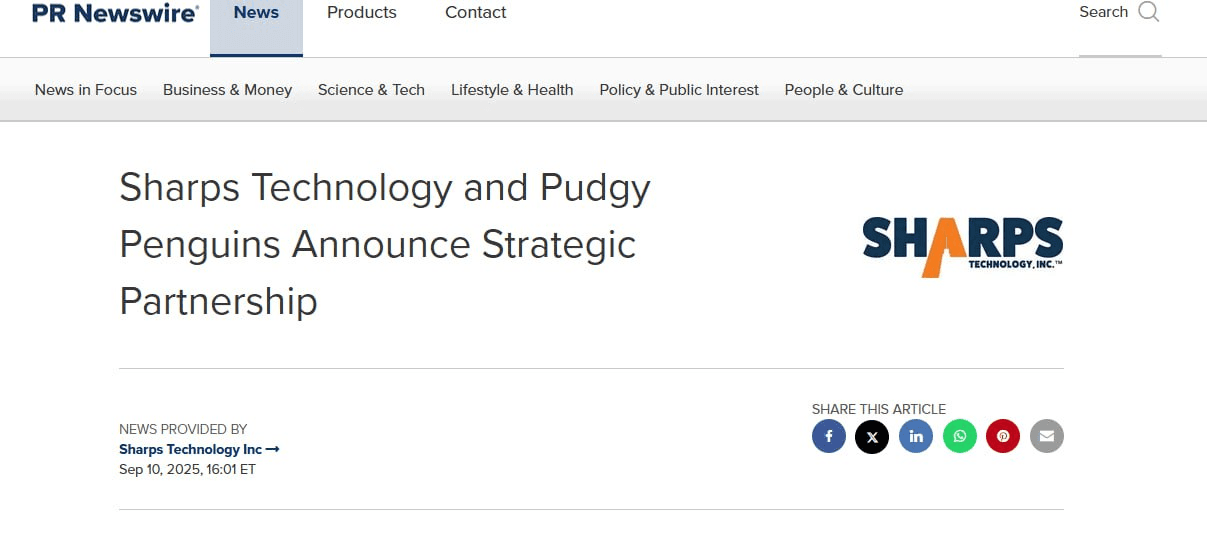Open Lifestyle & Health section
This screenshot has width=1207, height=533.
pos(512,90)
